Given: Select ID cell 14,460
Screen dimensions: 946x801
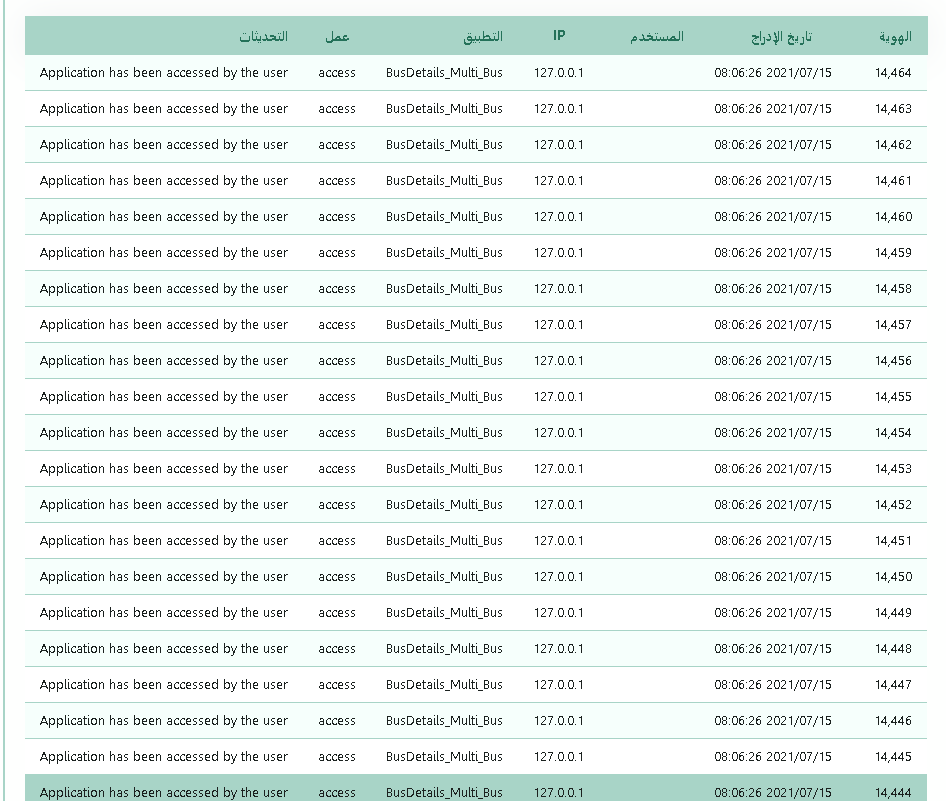Looking at the screenshot, I should coord(894,217).
